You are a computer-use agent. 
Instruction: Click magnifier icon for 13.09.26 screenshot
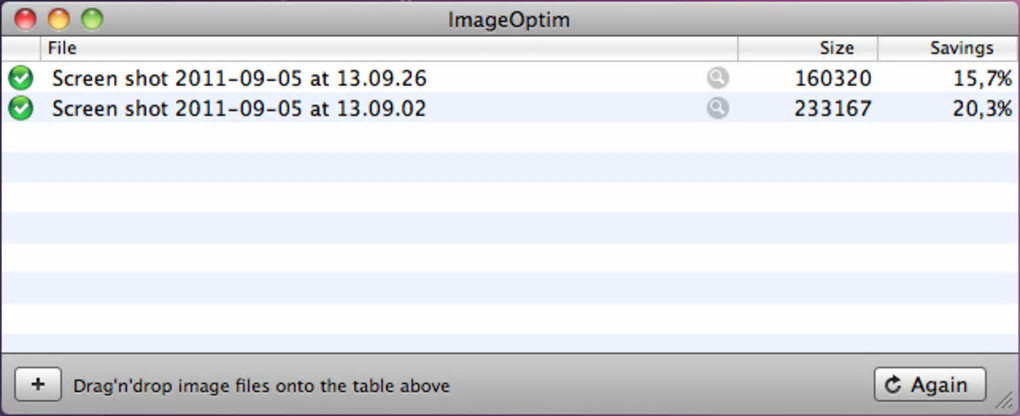coord(717,78)
